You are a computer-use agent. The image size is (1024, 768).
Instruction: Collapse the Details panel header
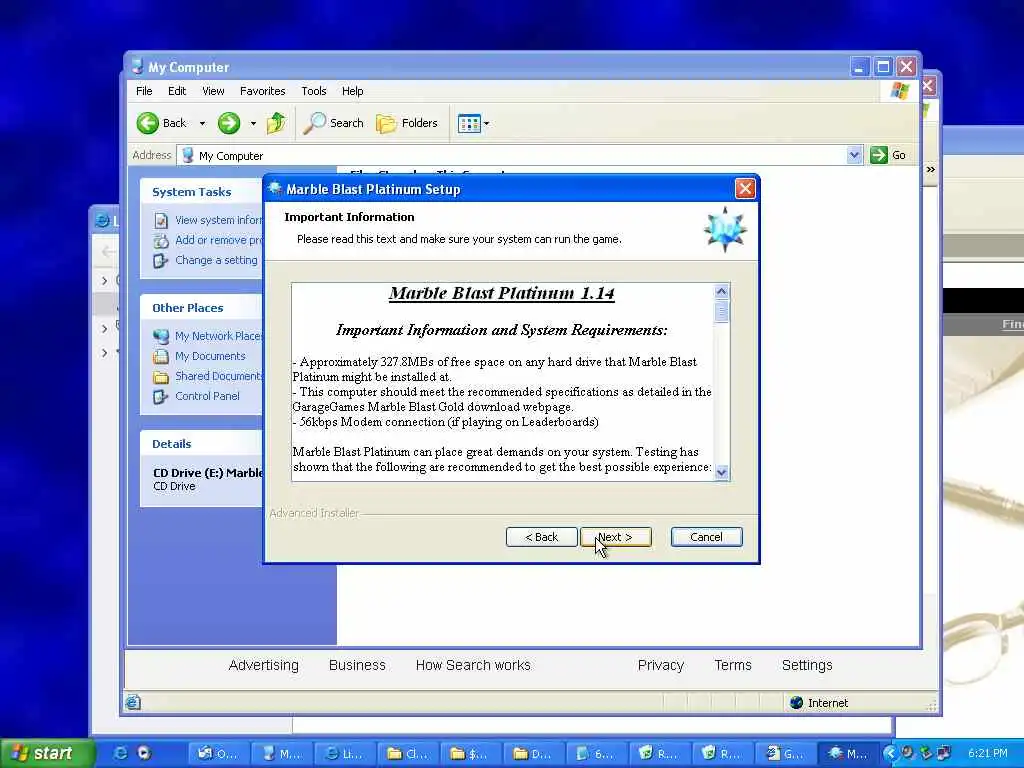[x=201, y=443]
